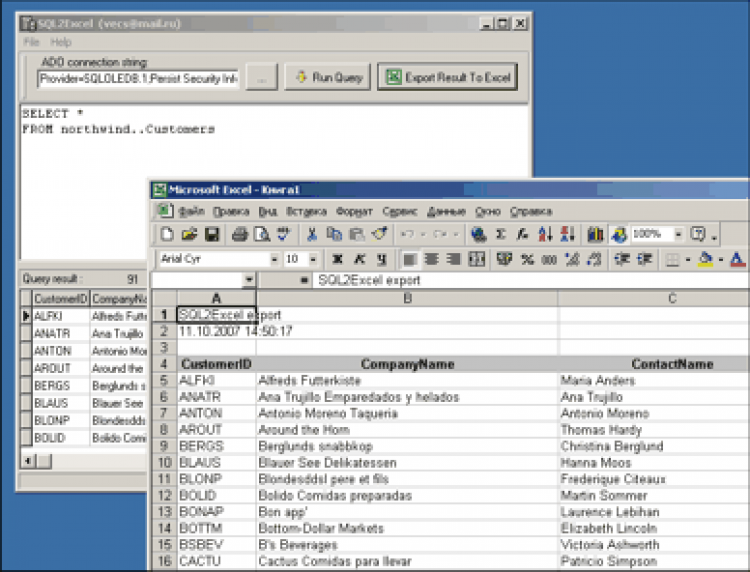Viewport: 750px width, 572px height.
Task: Click Decrease Indent icon
Action: click(x=622, y=259)
